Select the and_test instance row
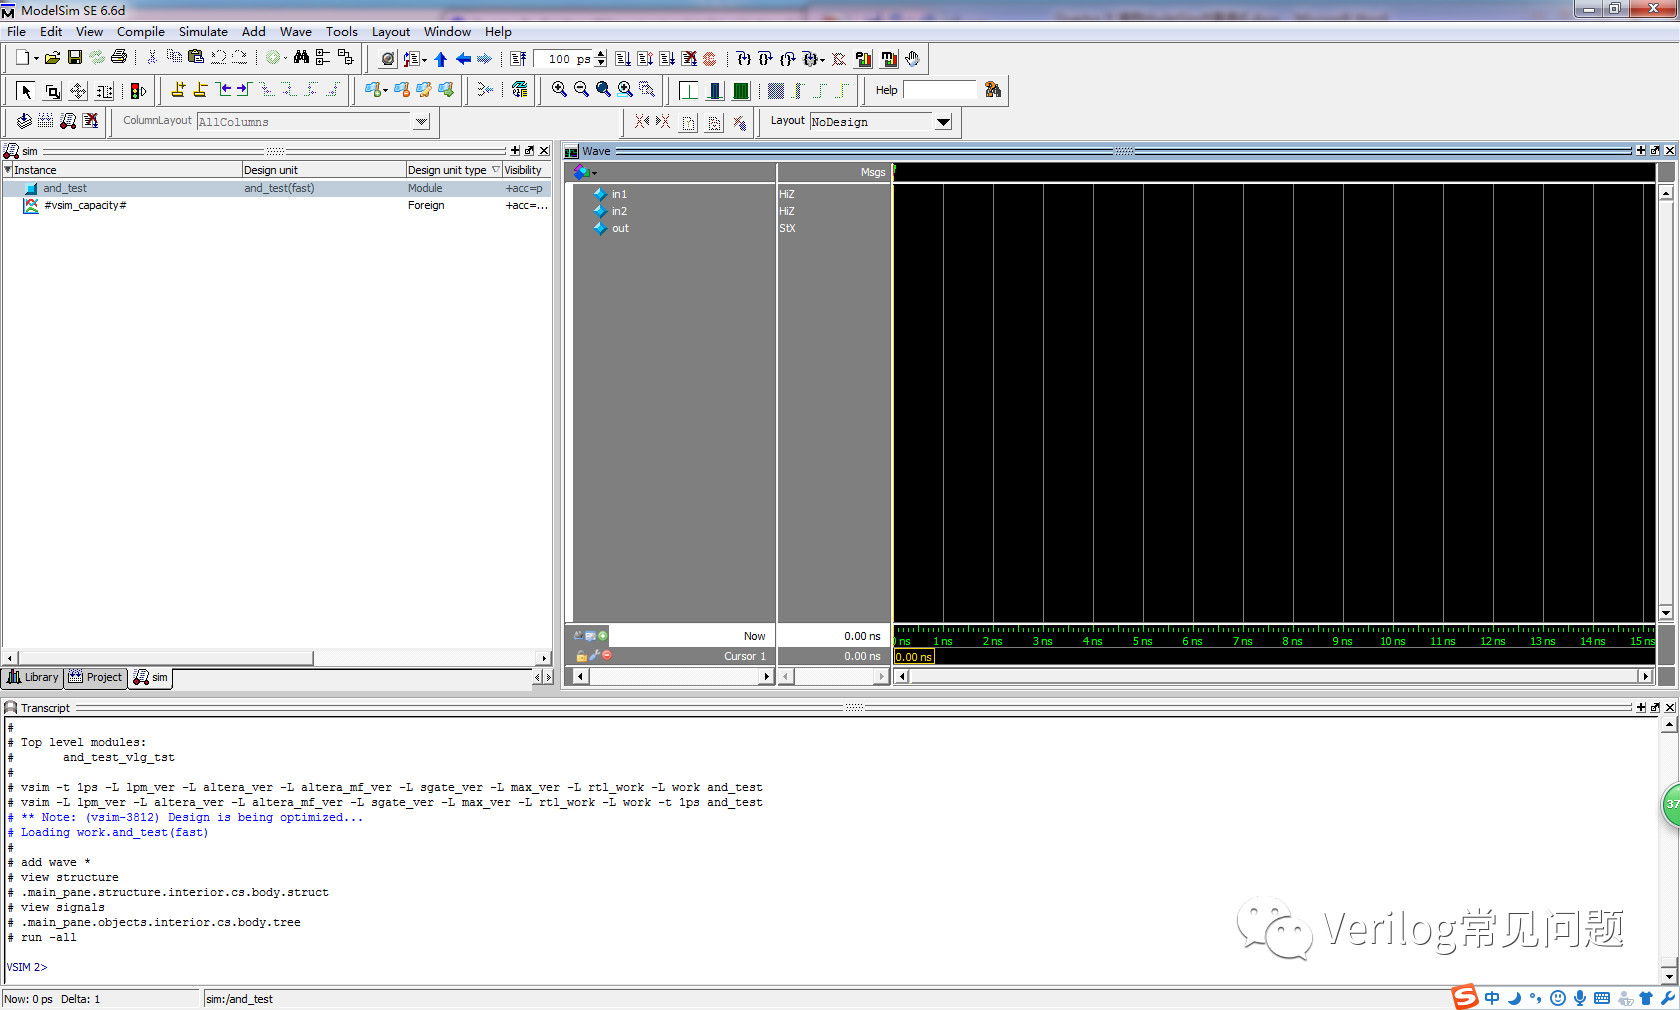This screenshot has width=1680, height=1010. [277, 188]
